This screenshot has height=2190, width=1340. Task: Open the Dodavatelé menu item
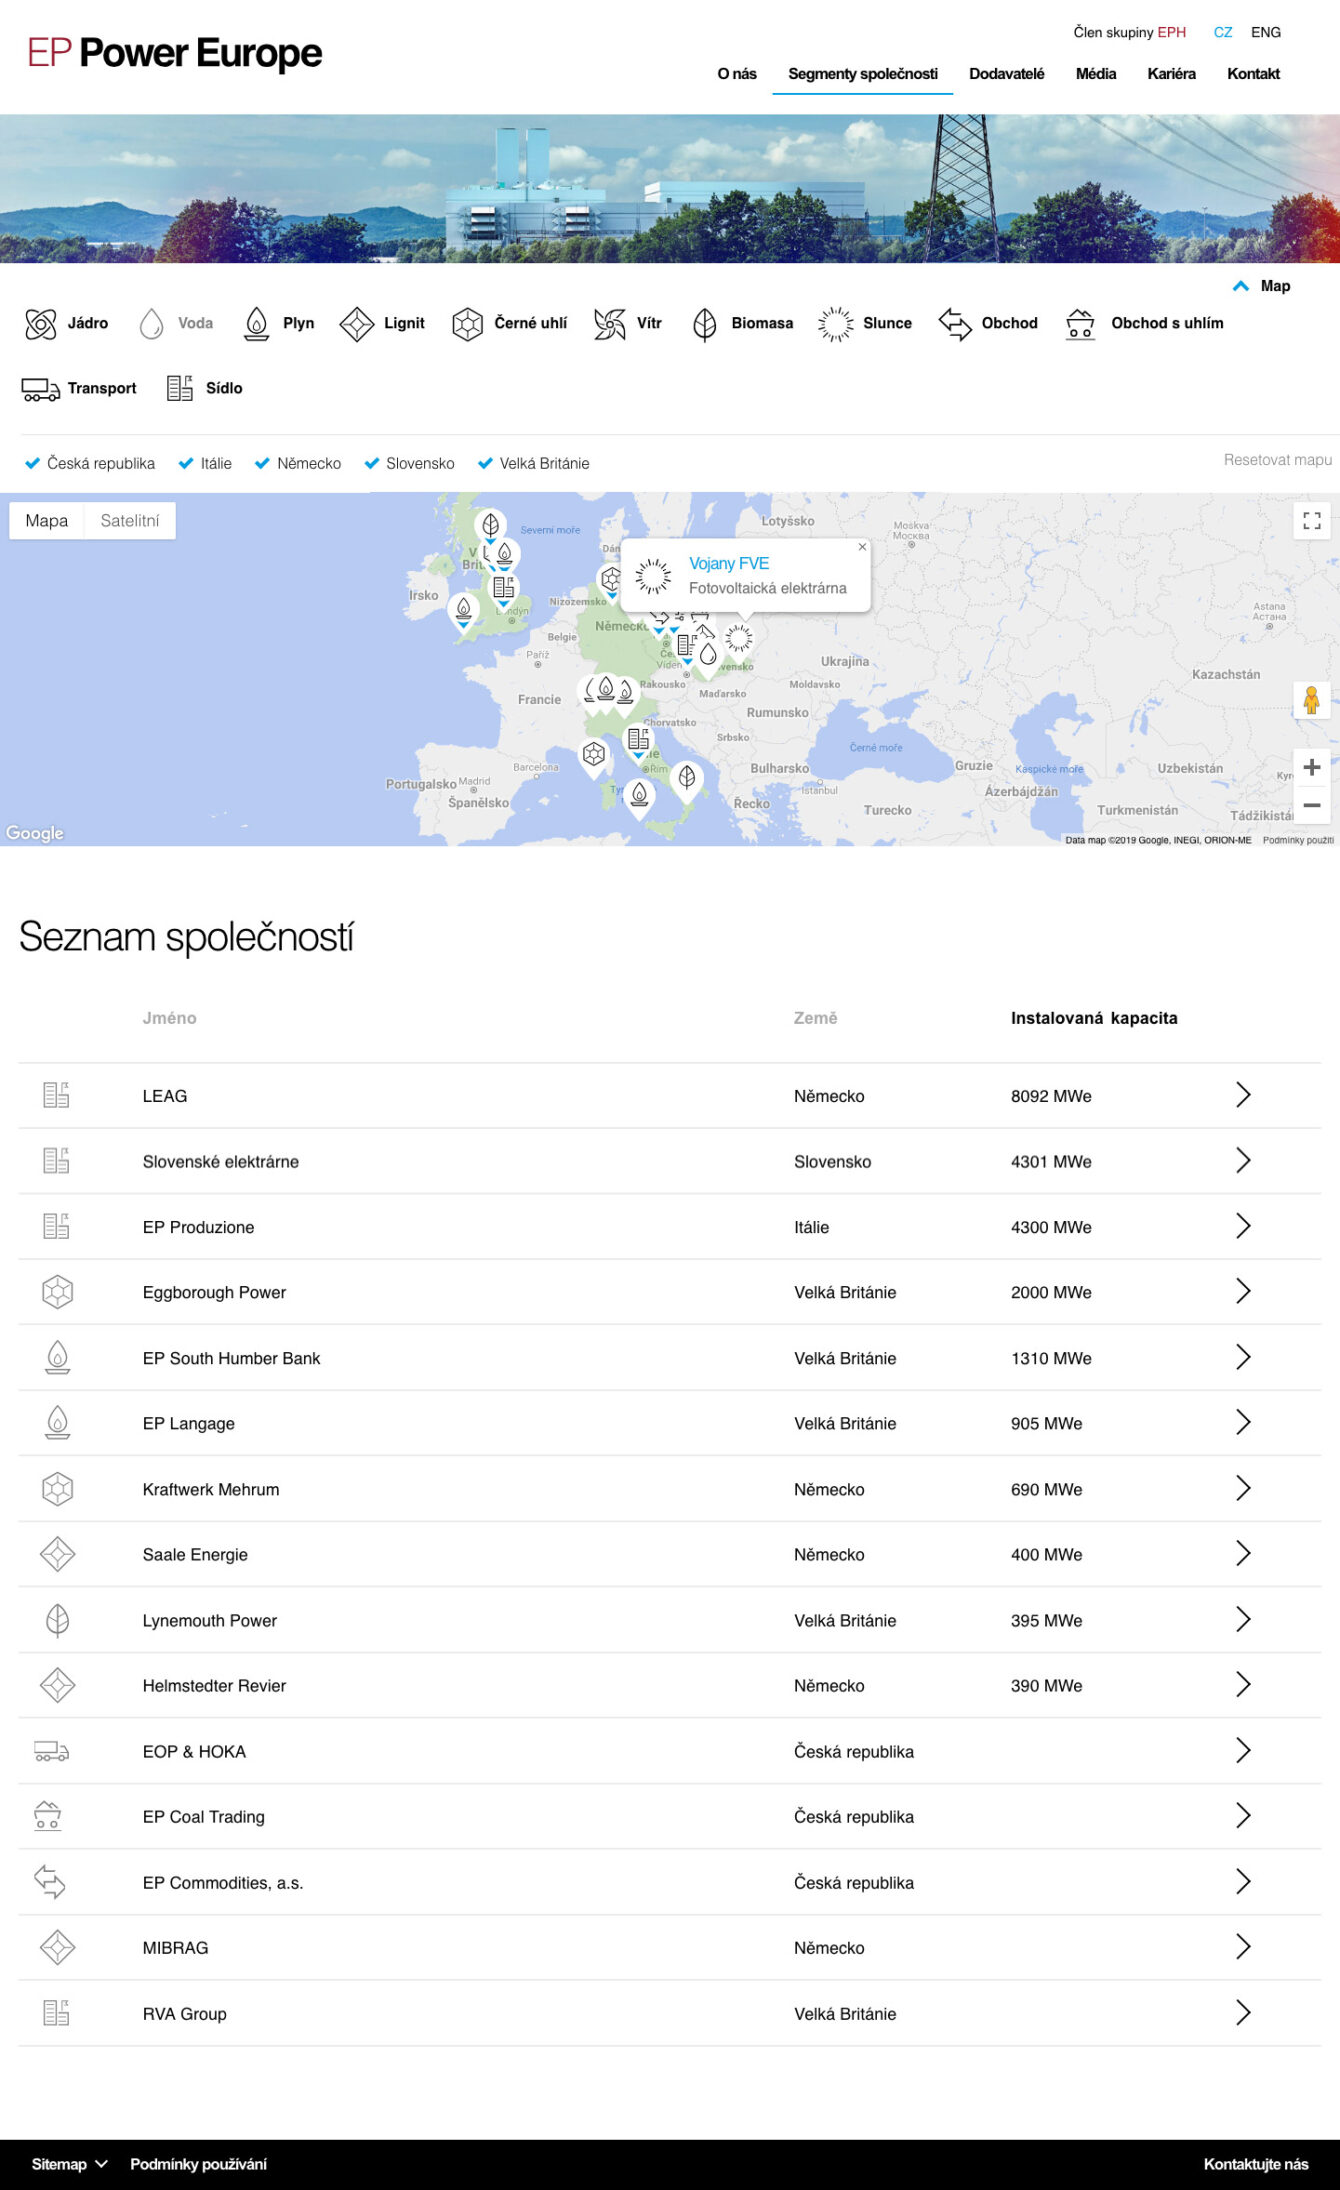point(1006,74)
